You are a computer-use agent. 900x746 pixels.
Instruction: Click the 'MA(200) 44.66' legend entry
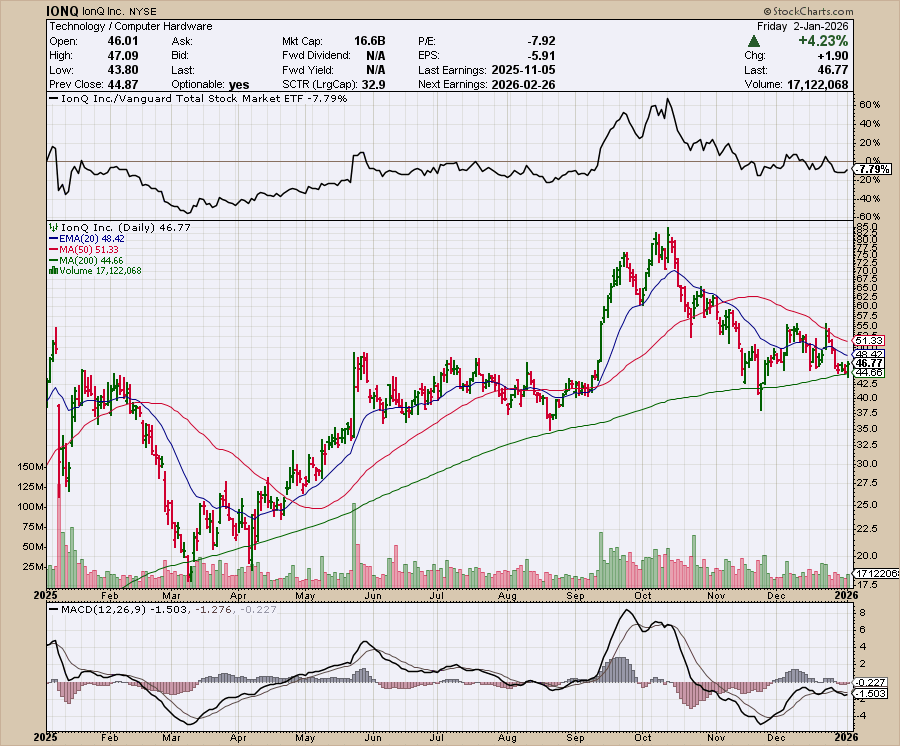click(91, 261)
